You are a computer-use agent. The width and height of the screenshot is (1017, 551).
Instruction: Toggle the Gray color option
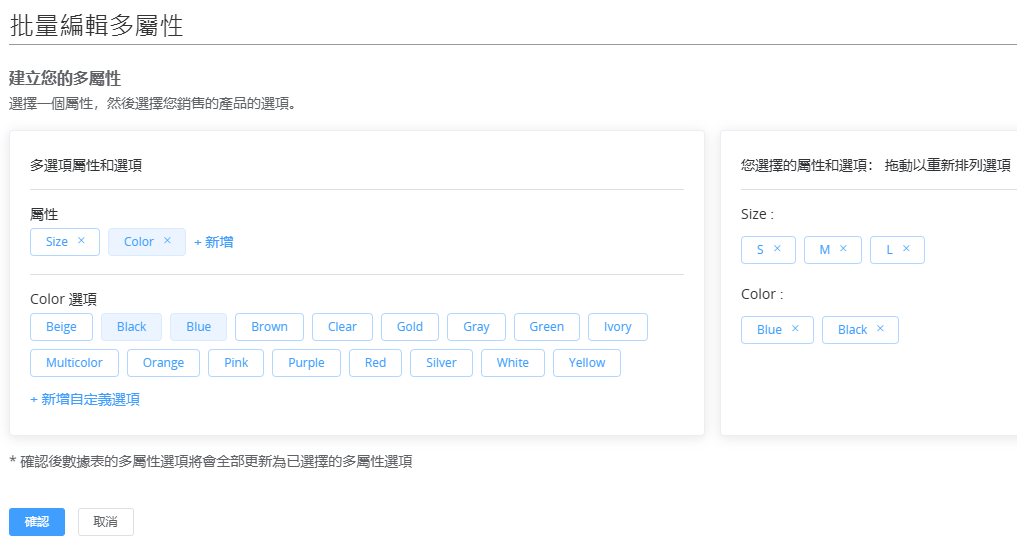(476, 327)
